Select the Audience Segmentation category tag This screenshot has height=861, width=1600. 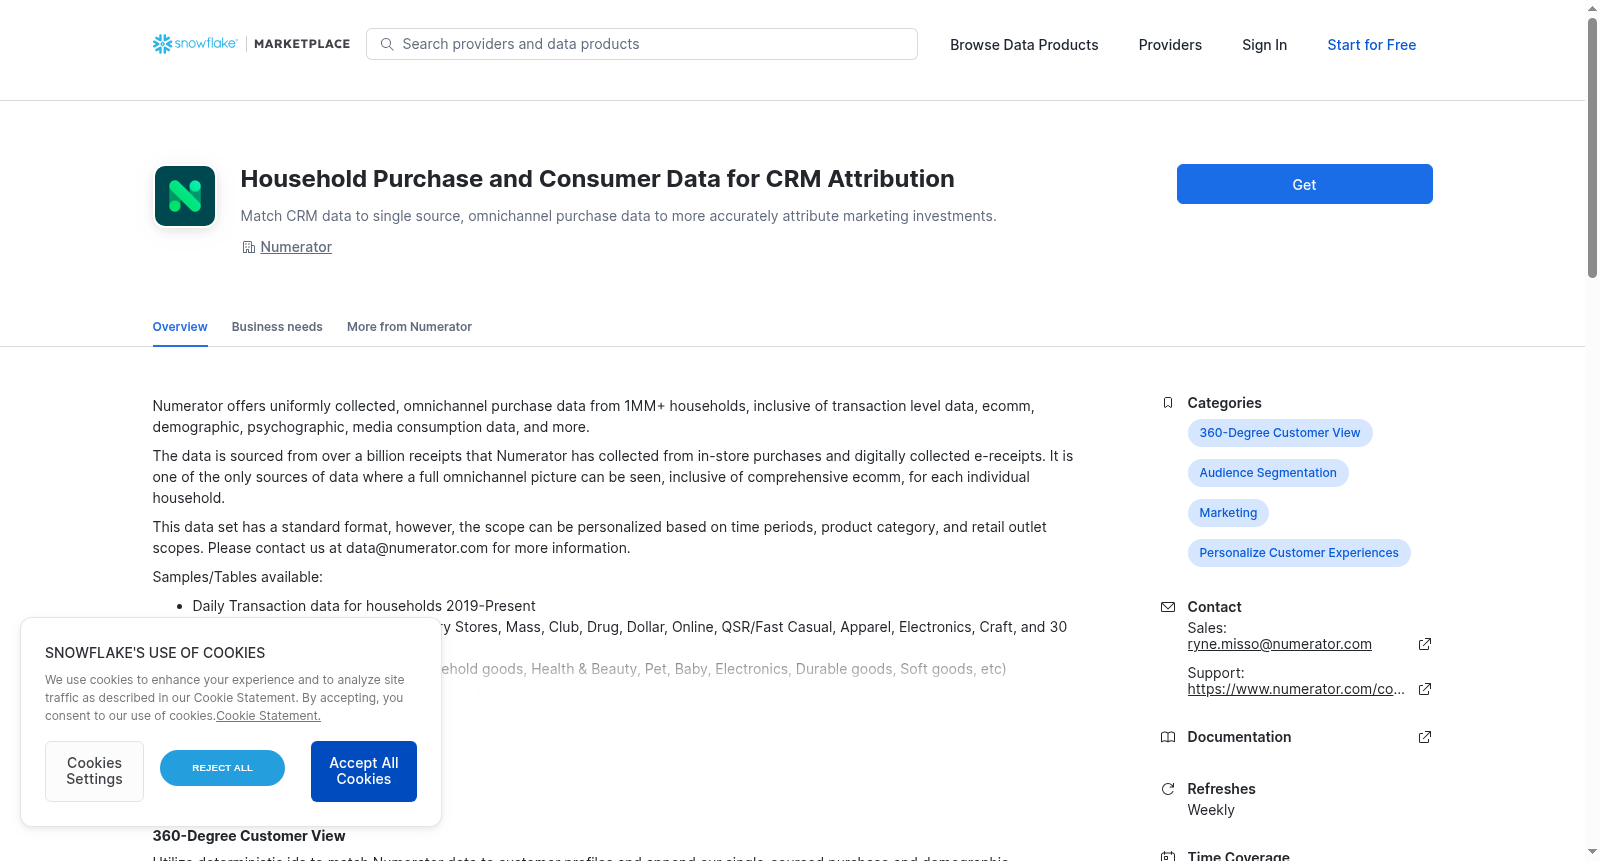(x=1268, y=473)
